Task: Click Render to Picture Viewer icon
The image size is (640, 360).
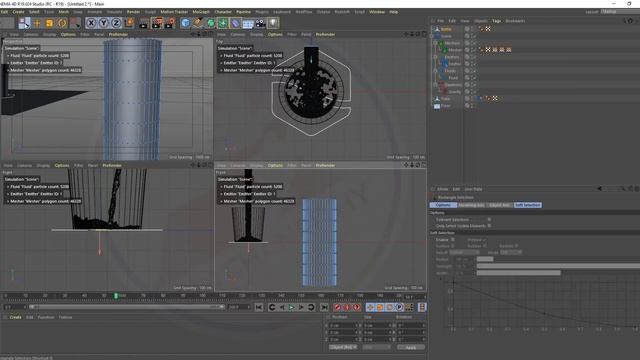Action: coord(157,23)
